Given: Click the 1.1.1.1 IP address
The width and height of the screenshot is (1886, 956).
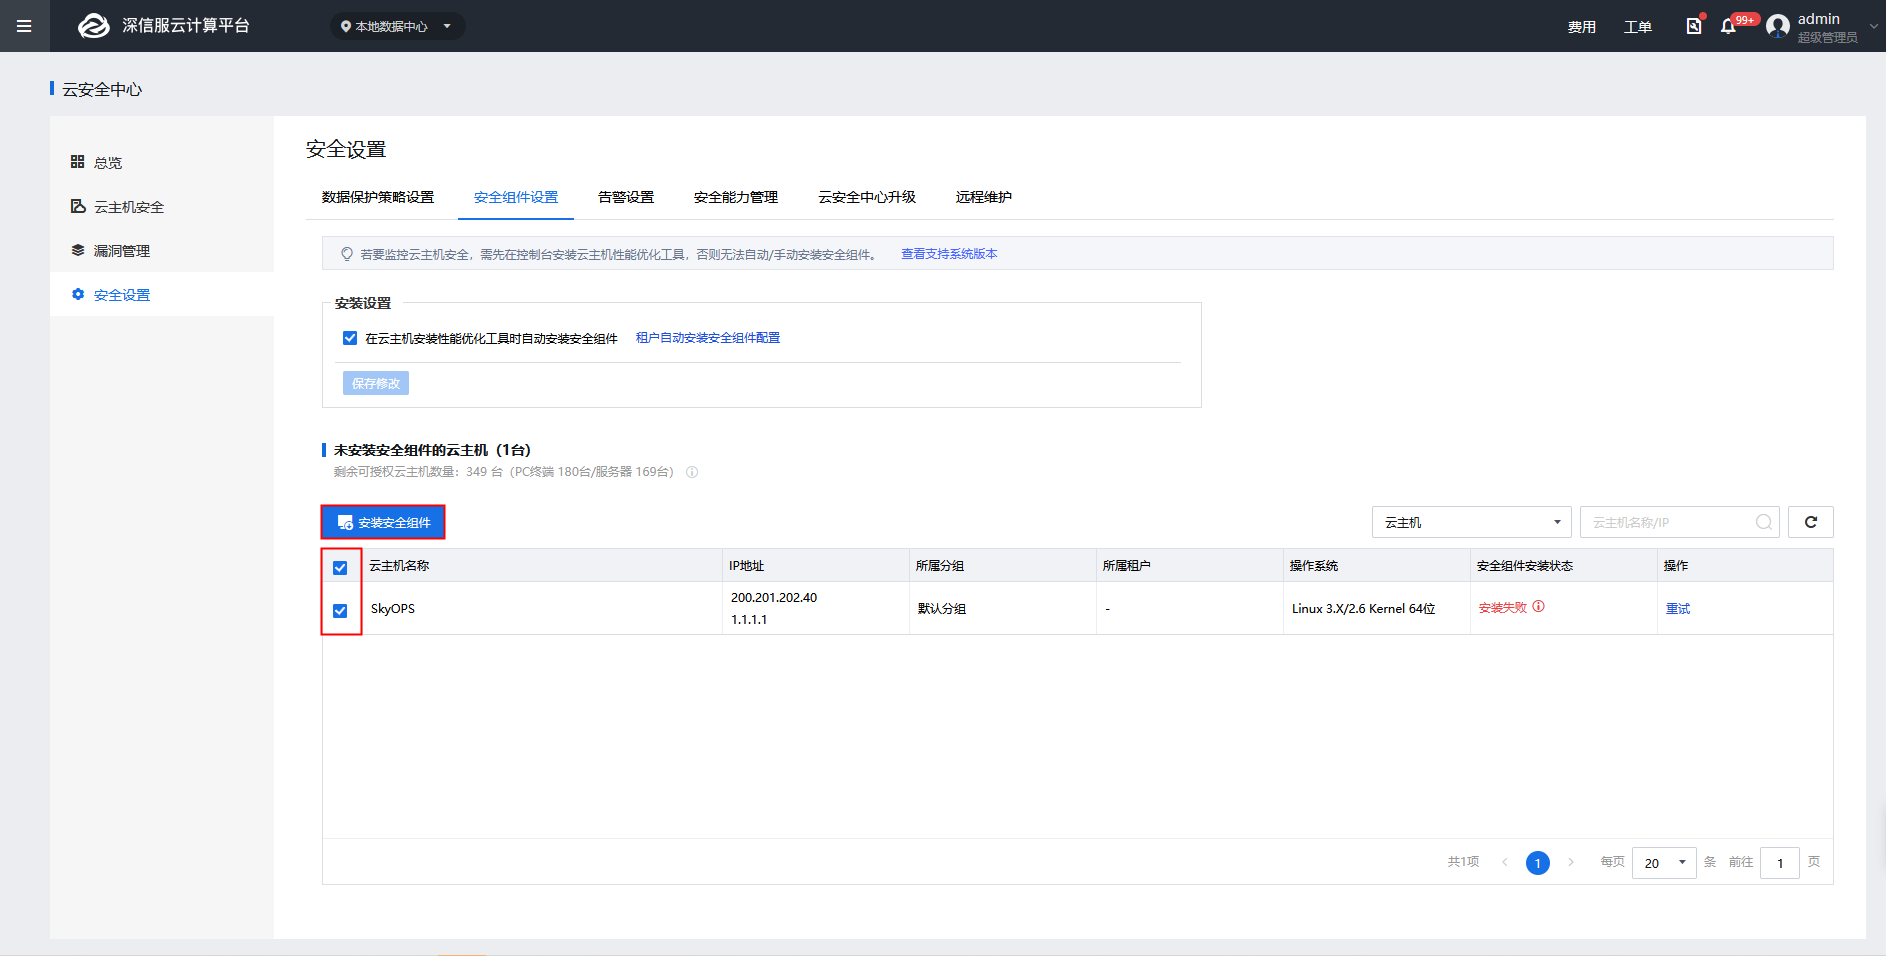Looking at the screenshot, I should pyautogui.click(x=749, y=620).
